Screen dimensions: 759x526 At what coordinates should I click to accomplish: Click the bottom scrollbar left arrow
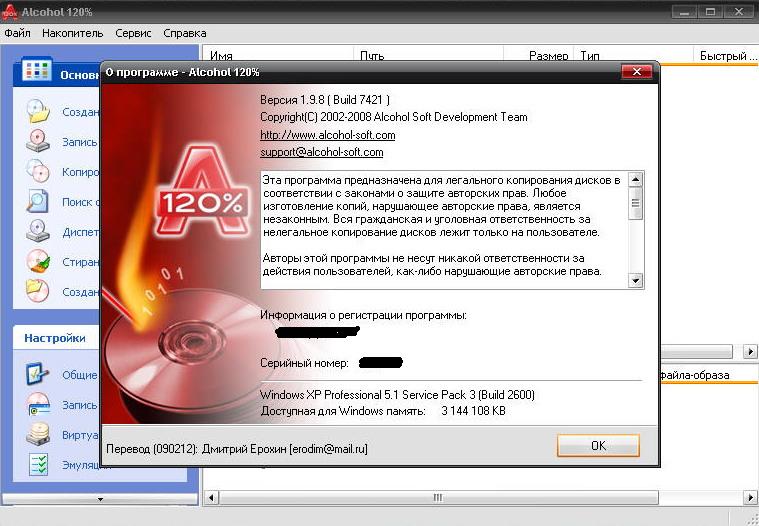(211, 497)
